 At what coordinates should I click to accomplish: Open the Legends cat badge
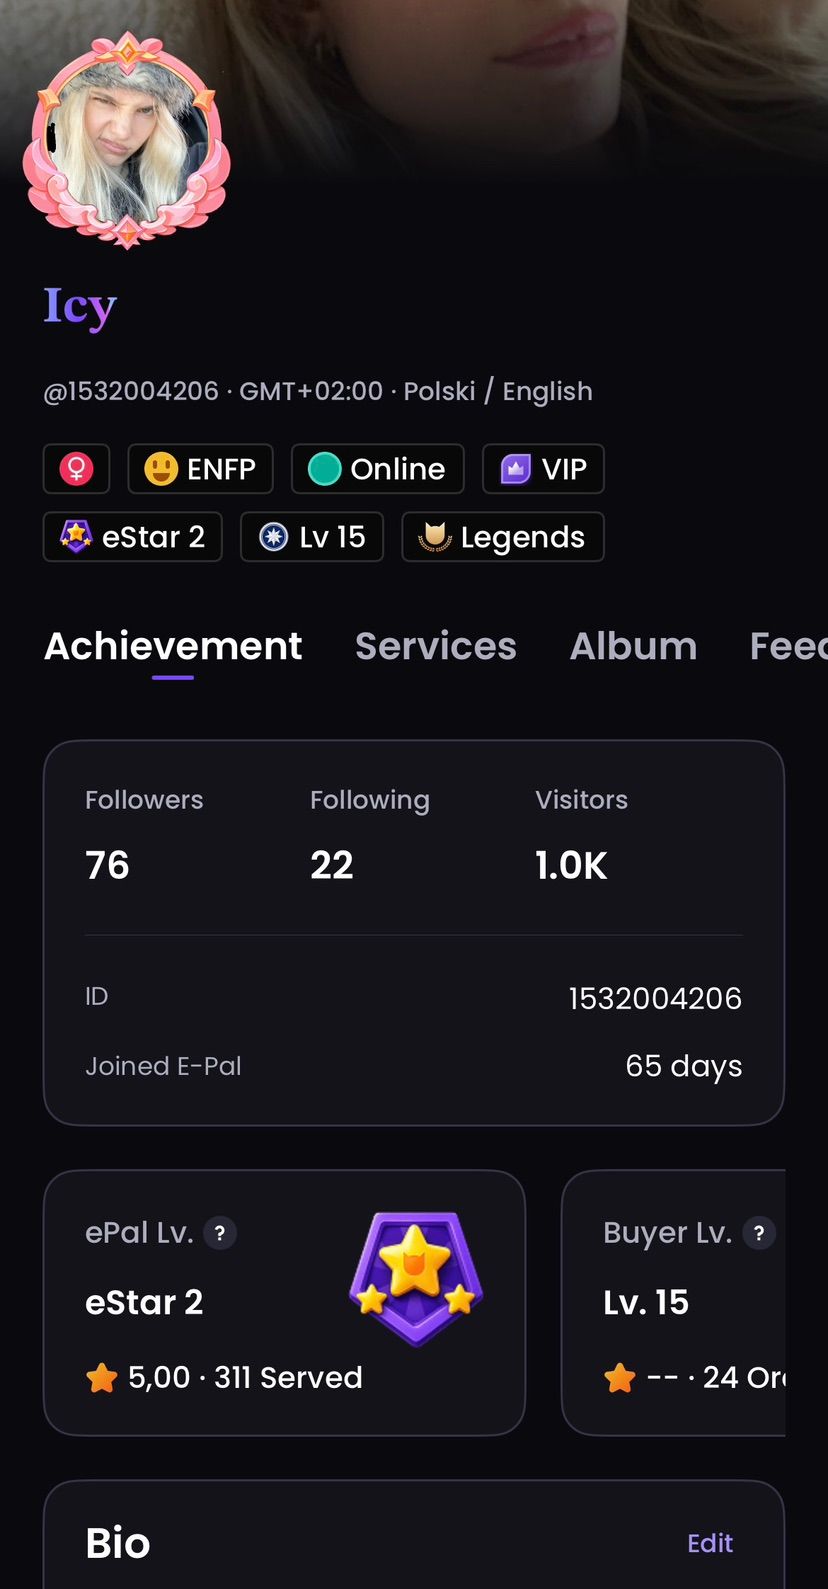point(503,537)
